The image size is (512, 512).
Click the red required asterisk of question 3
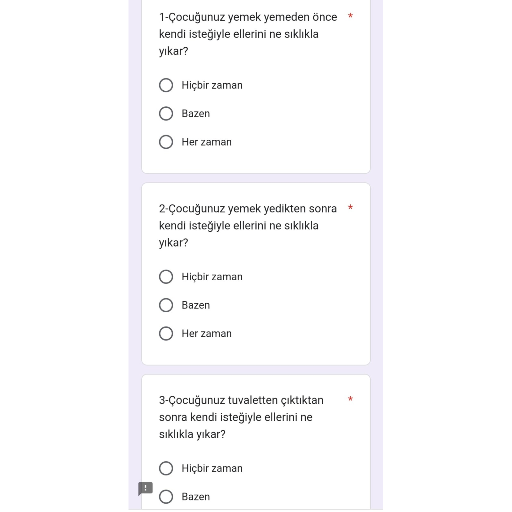click(350, 399)
